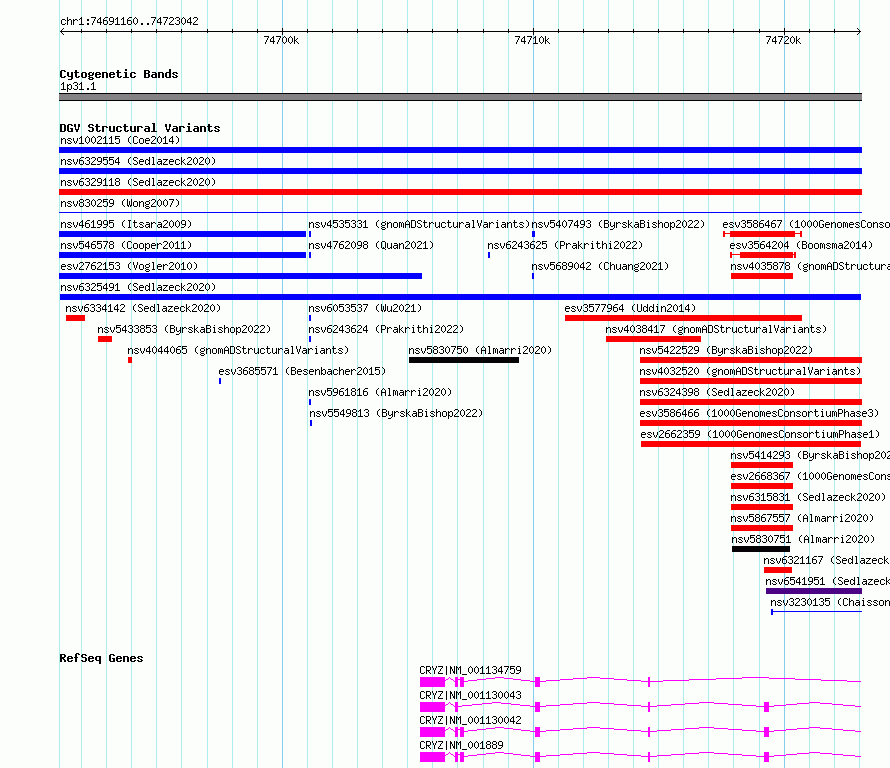Click DGV Structural Variants track title
The image size is (890, 768).
click(x=140, y=128)
